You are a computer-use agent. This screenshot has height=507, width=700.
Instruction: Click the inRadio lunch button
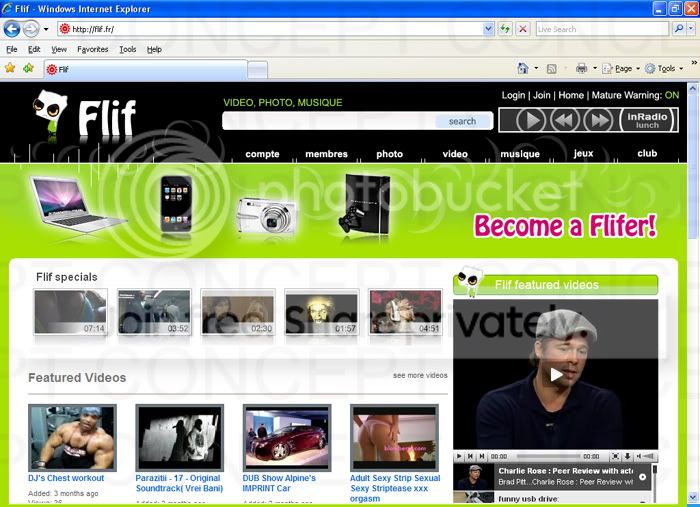(x=647, y=120)
